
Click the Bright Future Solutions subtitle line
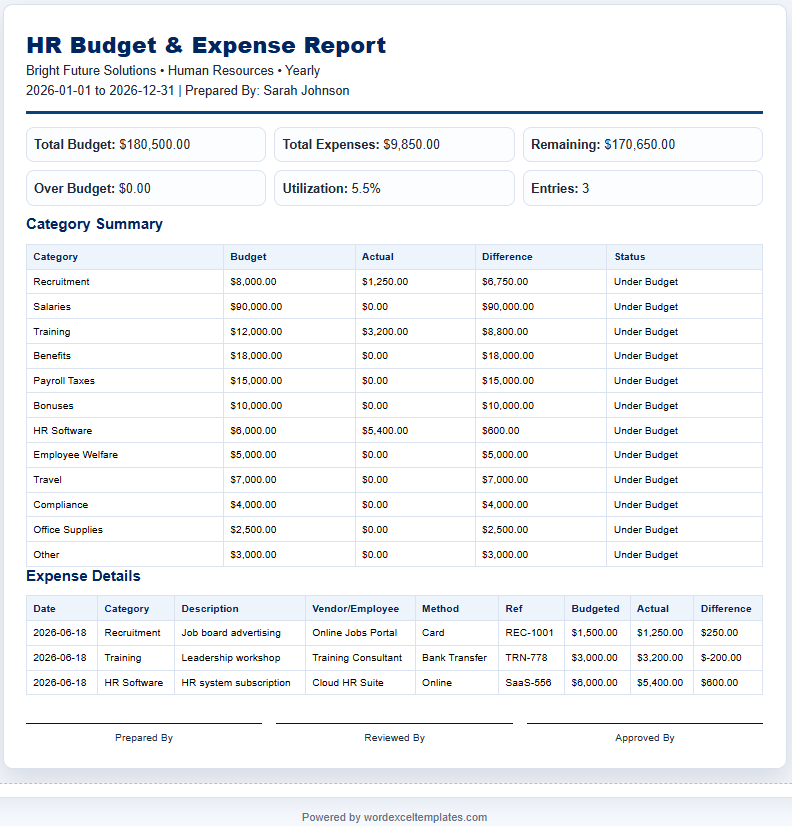coord(173,71)
